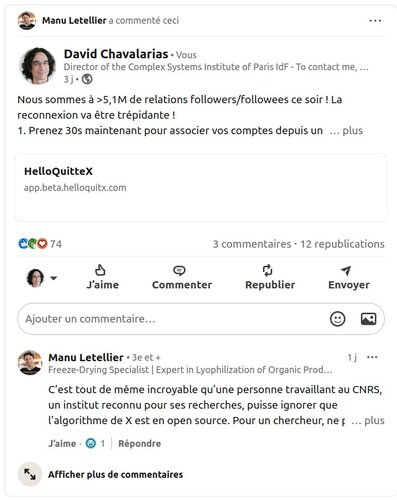The image size is (397, 500).
Task: Open Manu Letellier's comment three-dot menu
Action: click(372, 357)
